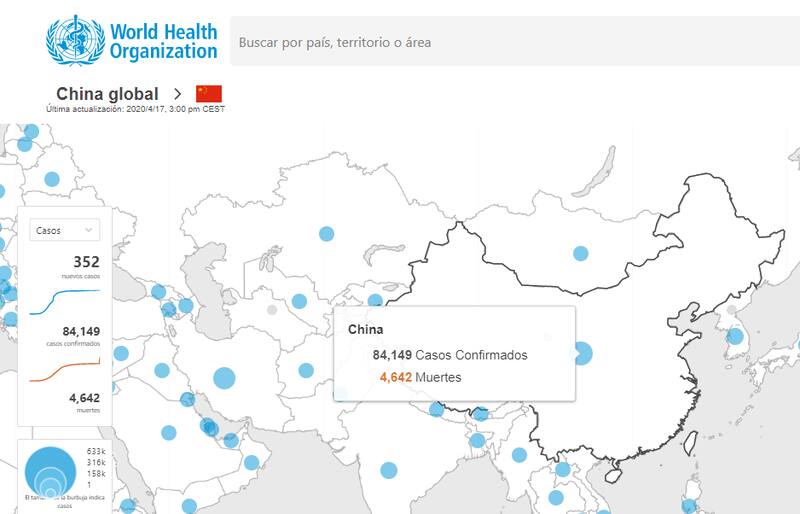Click the breadcrumb chevron arrow after China global
Screen dimensions: 800x514
177,94
